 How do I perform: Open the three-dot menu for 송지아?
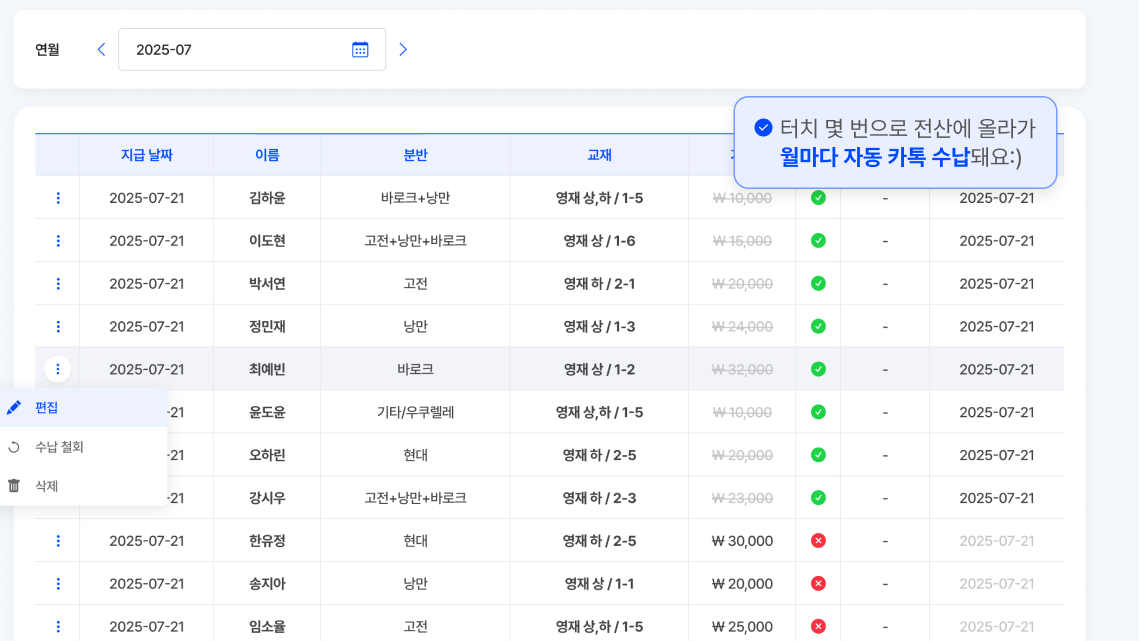pos(58,584)
